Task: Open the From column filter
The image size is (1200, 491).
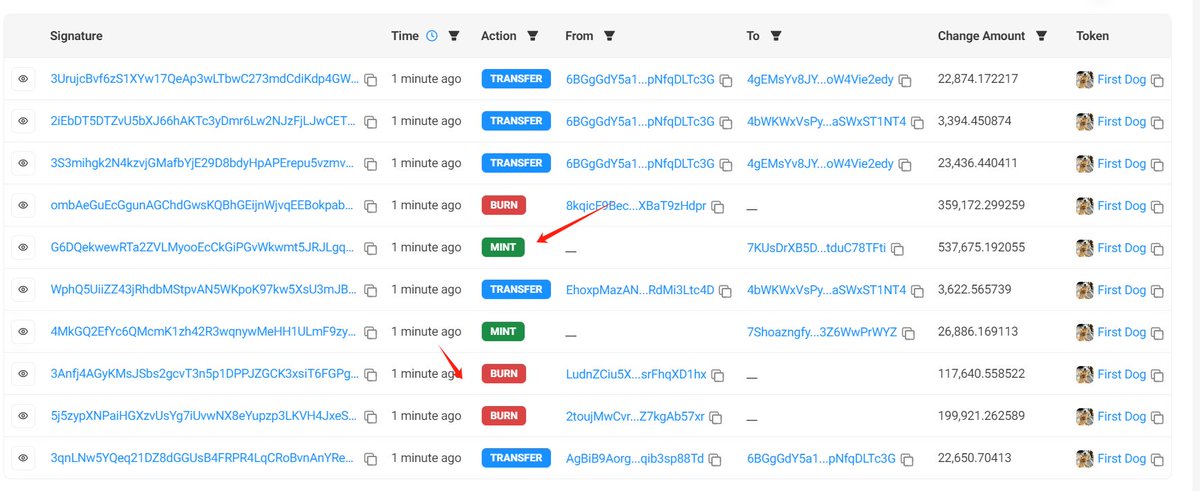Action: (609, 36)
